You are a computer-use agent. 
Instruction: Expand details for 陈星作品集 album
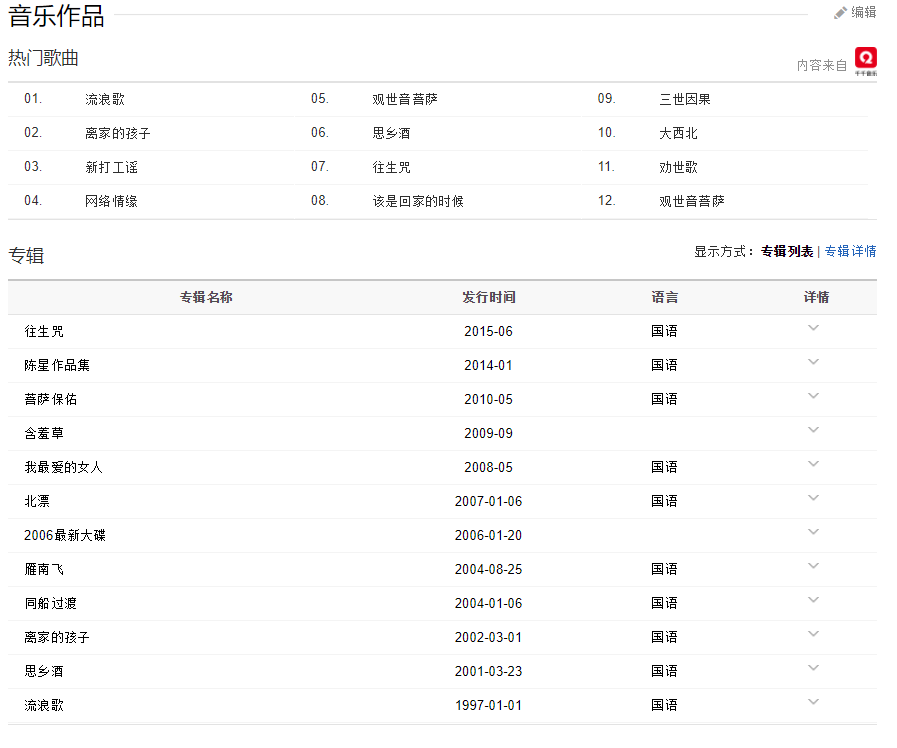point(813,362)
